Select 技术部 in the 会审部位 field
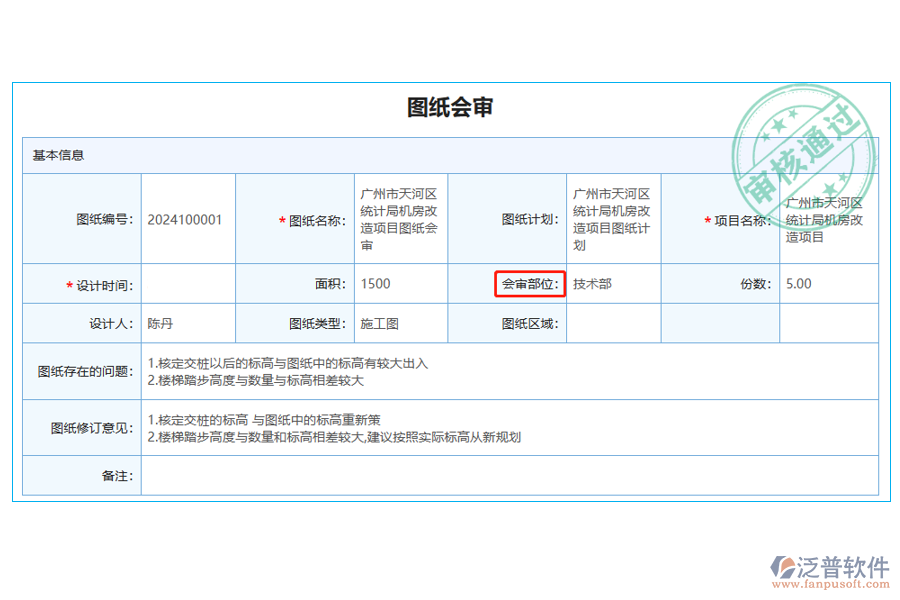 click(612, 284)
